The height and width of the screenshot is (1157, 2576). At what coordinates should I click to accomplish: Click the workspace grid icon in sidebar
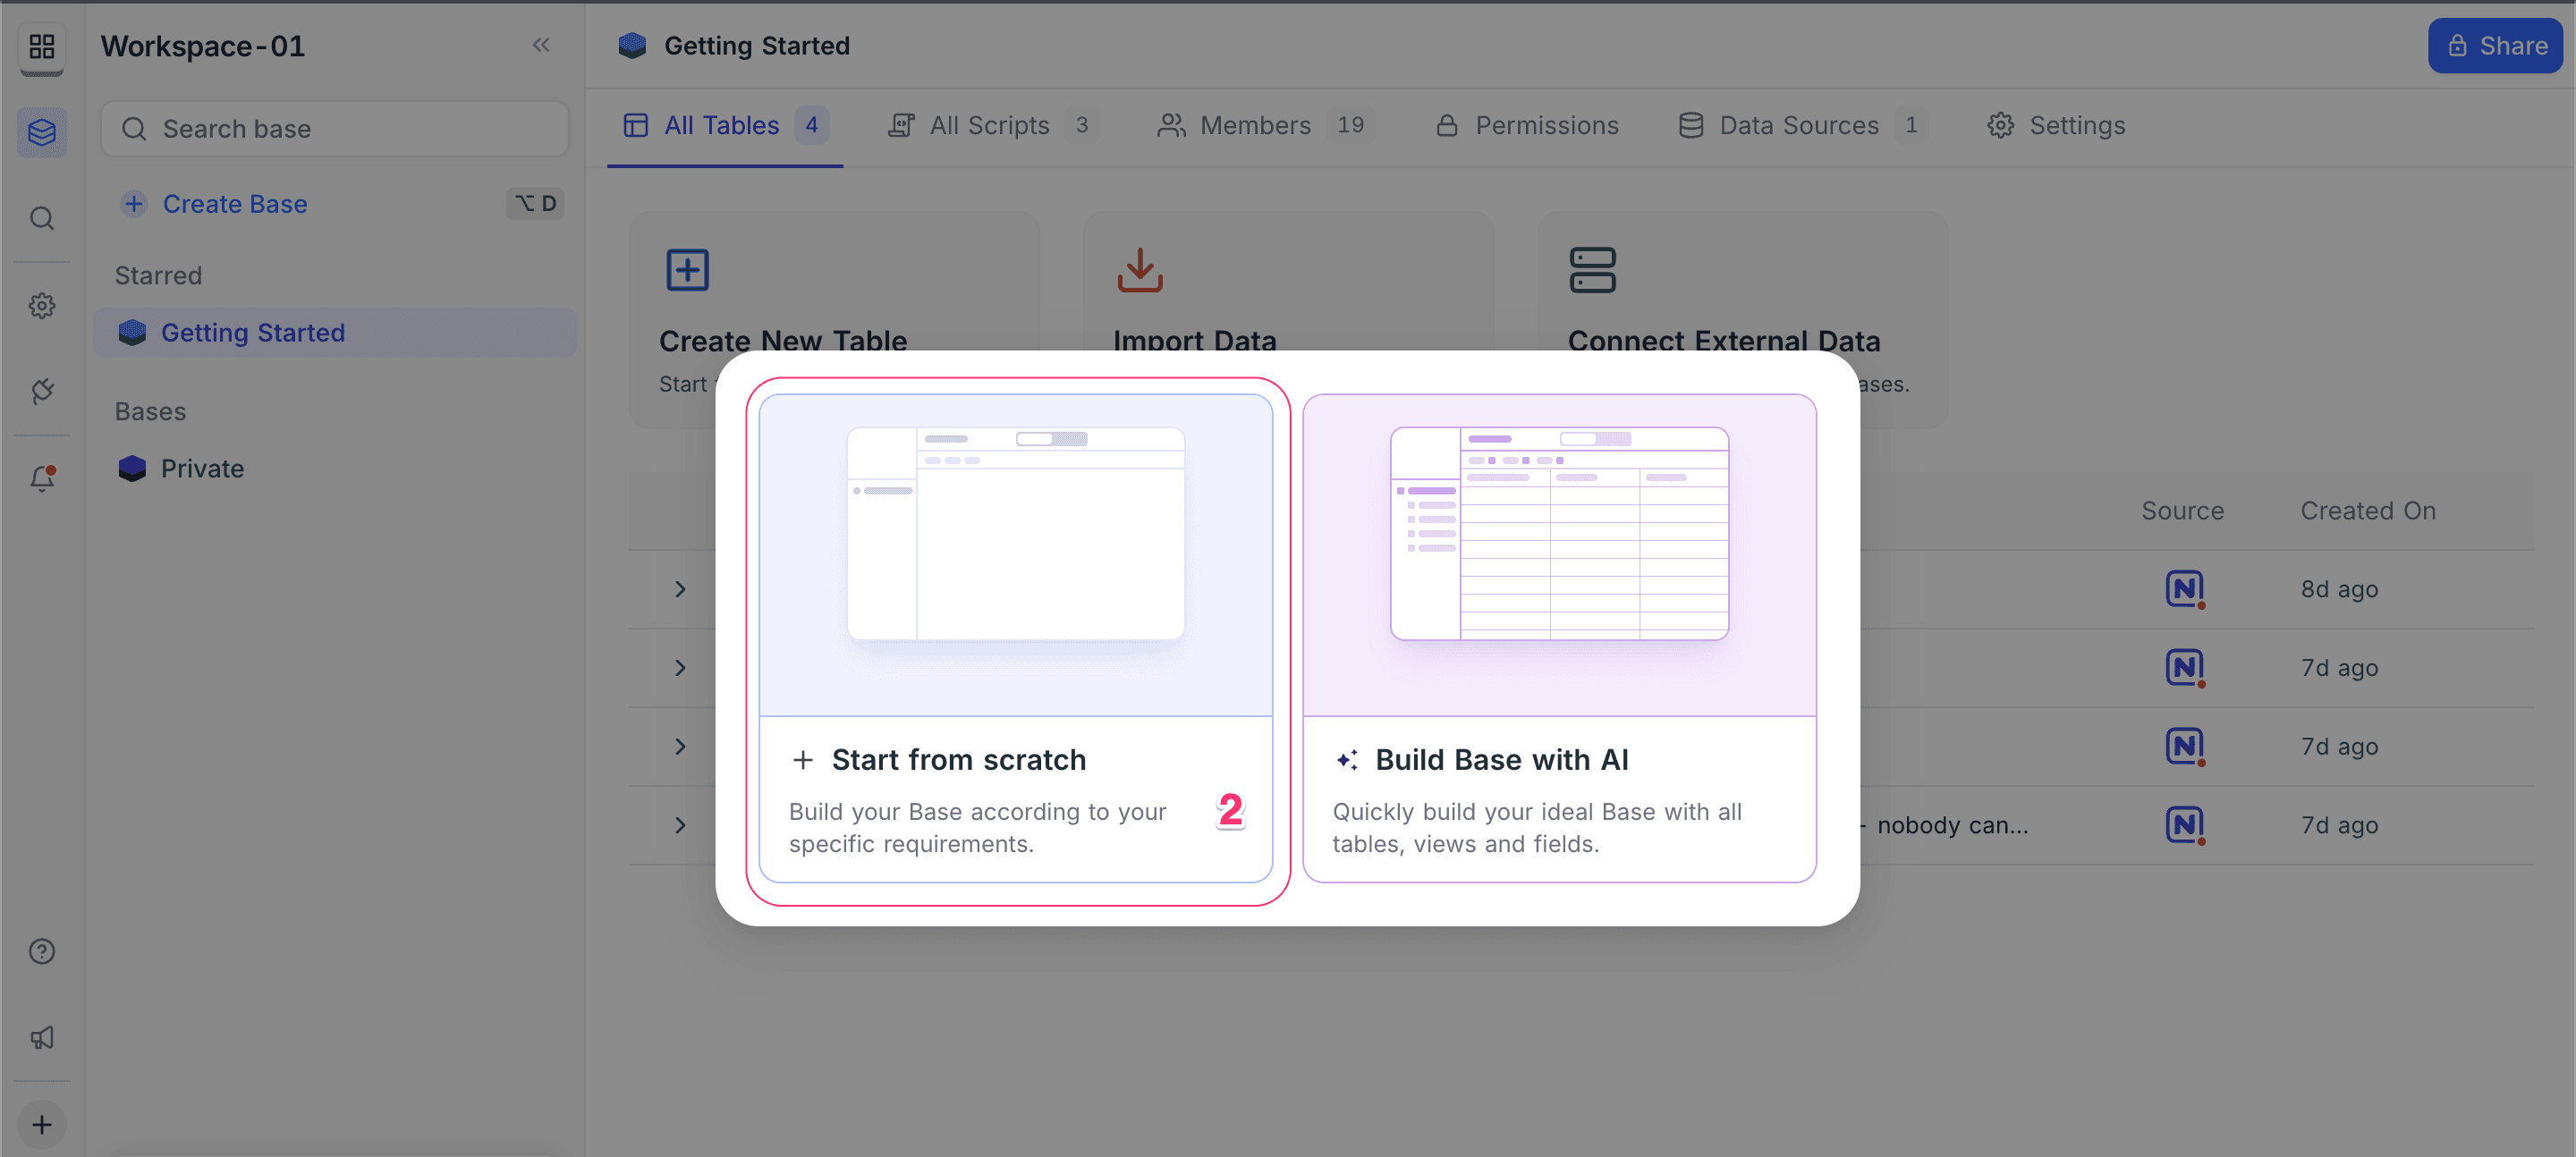(42, 46)
